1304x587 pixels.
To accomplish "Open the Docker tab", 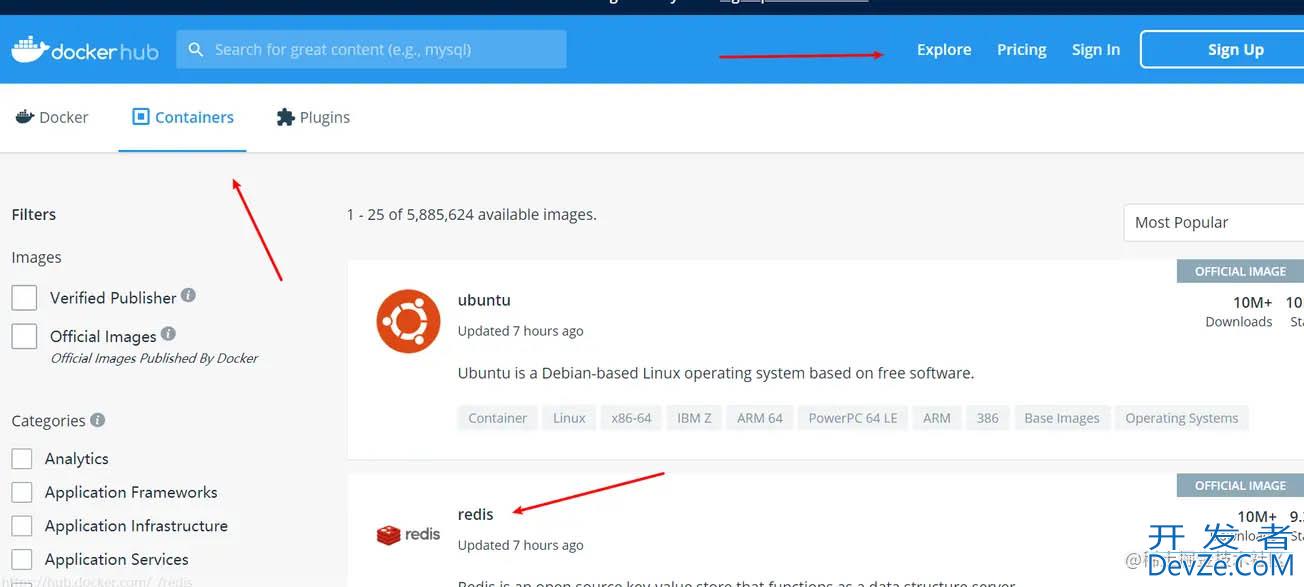I will 52,117.
